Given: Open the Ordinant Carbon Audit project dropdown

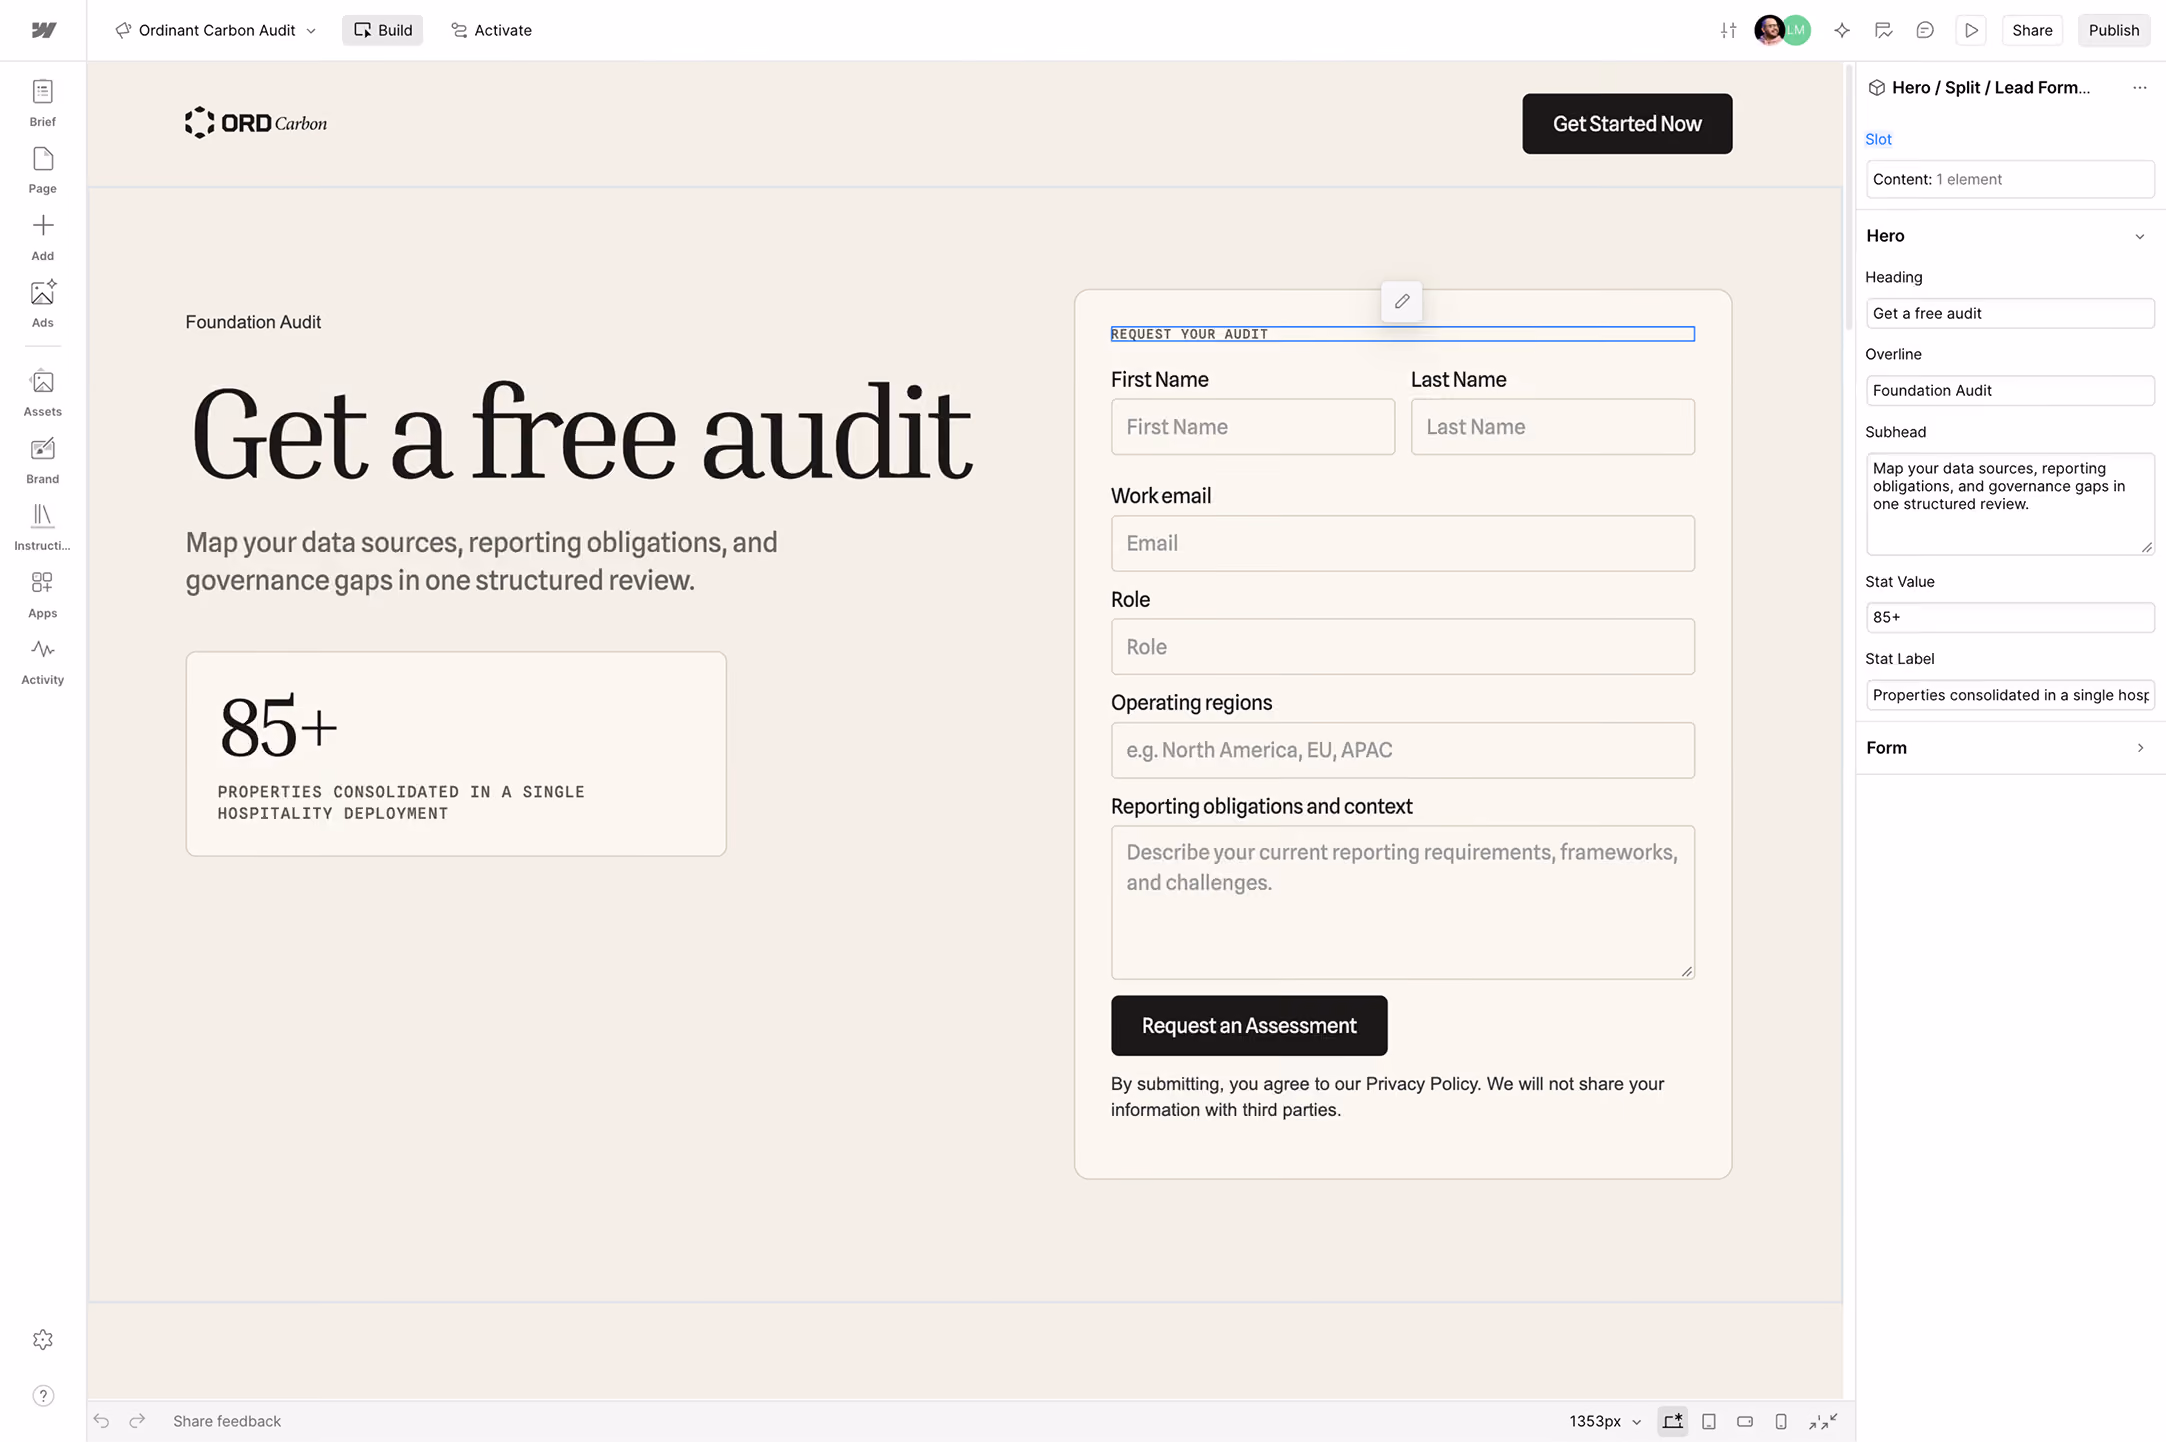Looking at the screenshot, I should [x=216, y=30].
